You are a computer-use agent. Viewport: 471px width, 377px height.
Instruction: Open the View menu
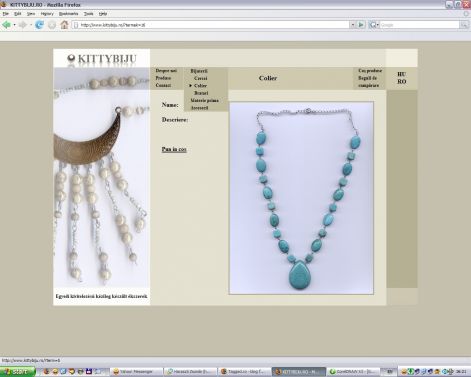(31, 14)
